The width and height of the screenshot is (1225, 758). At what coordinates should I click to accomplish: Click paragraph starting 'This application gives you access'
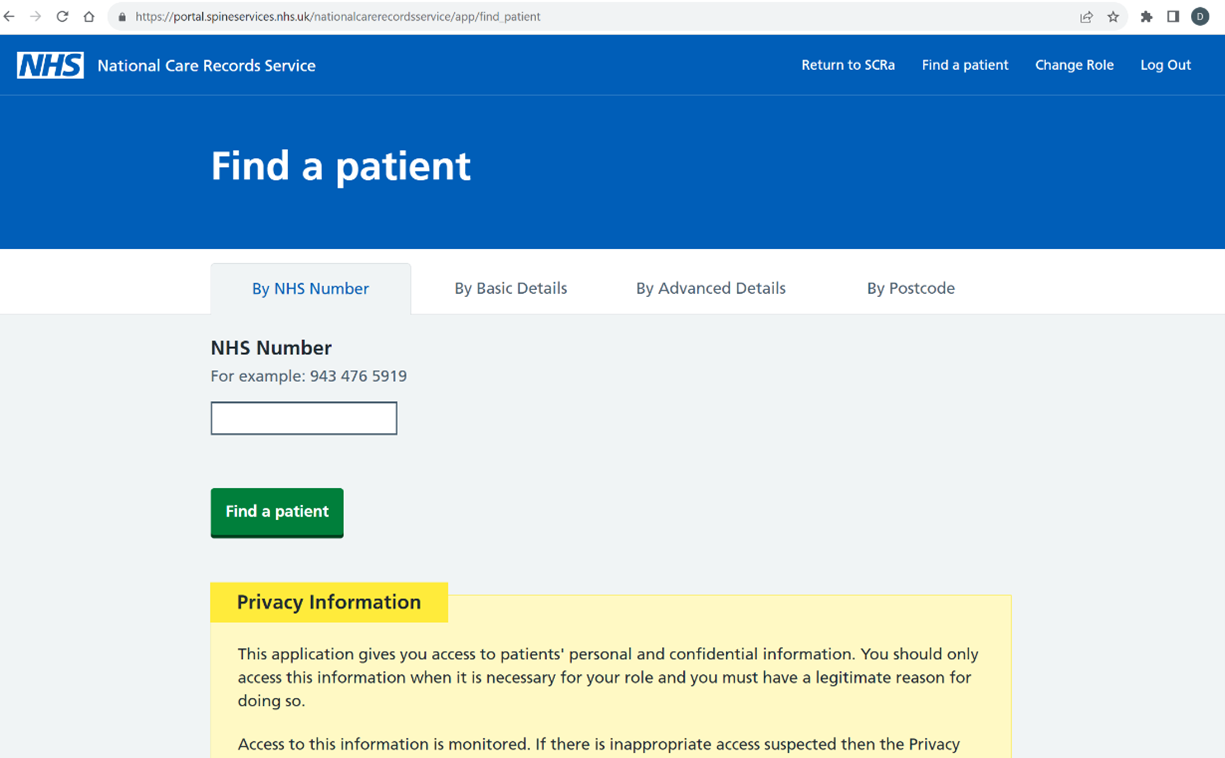[x=608, y=678]
